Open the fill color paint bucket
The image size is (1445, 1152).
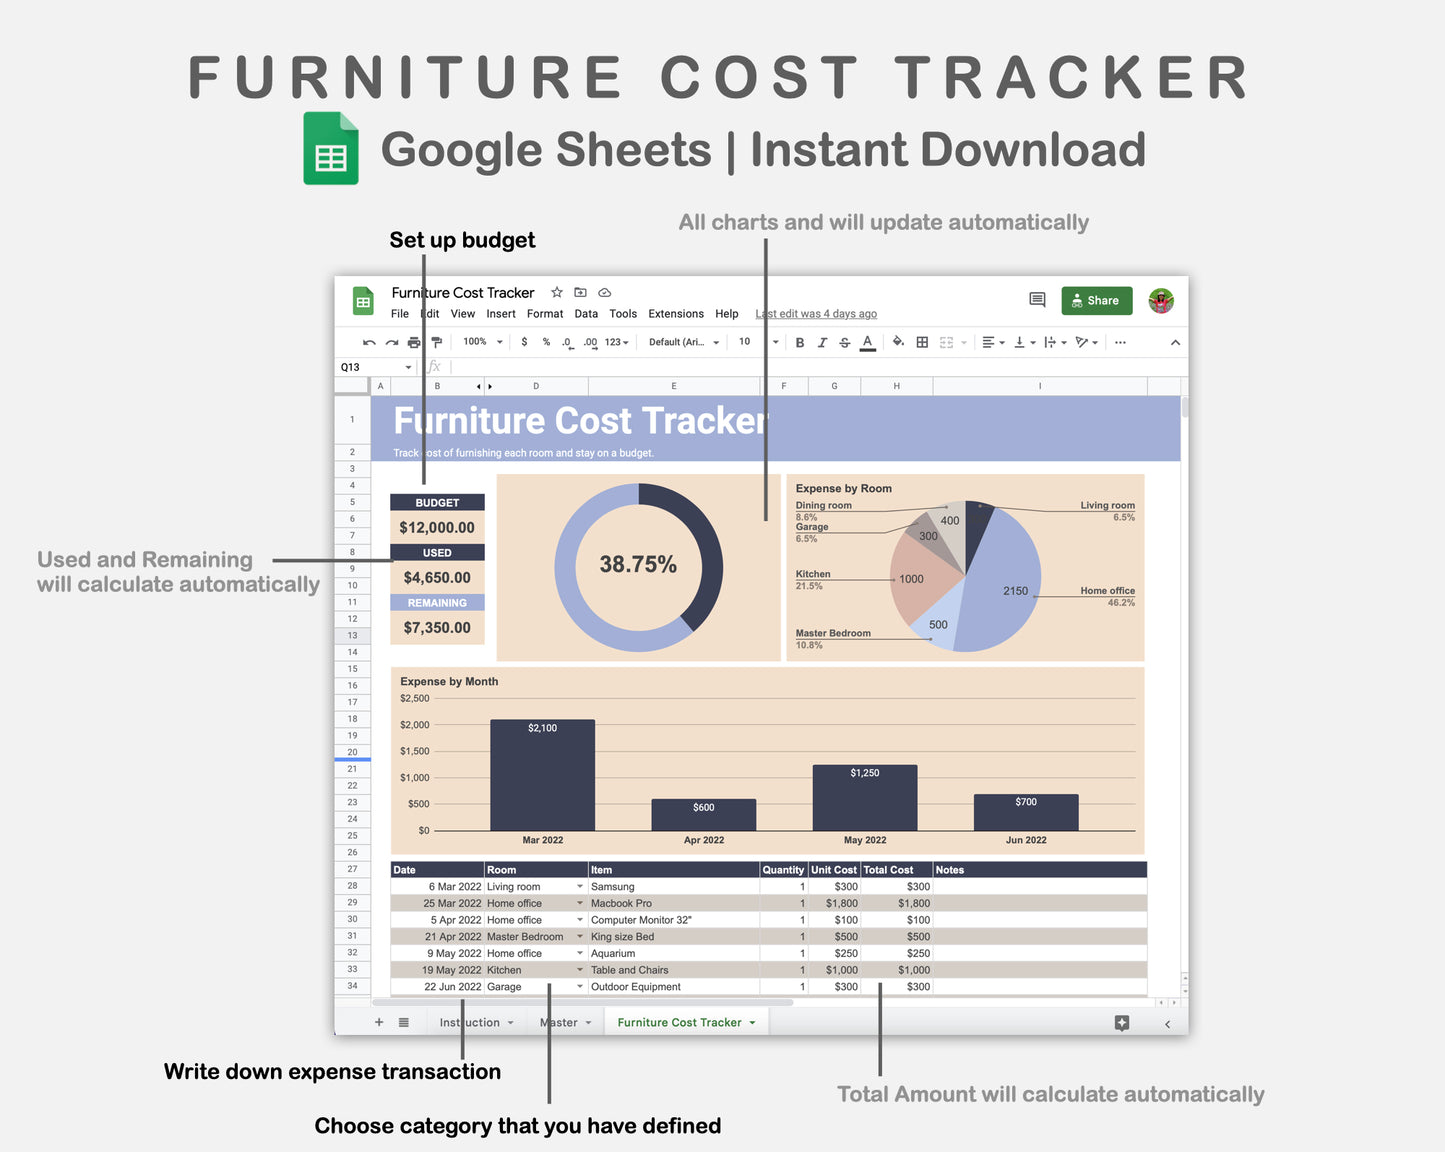[x=898, y=342]
